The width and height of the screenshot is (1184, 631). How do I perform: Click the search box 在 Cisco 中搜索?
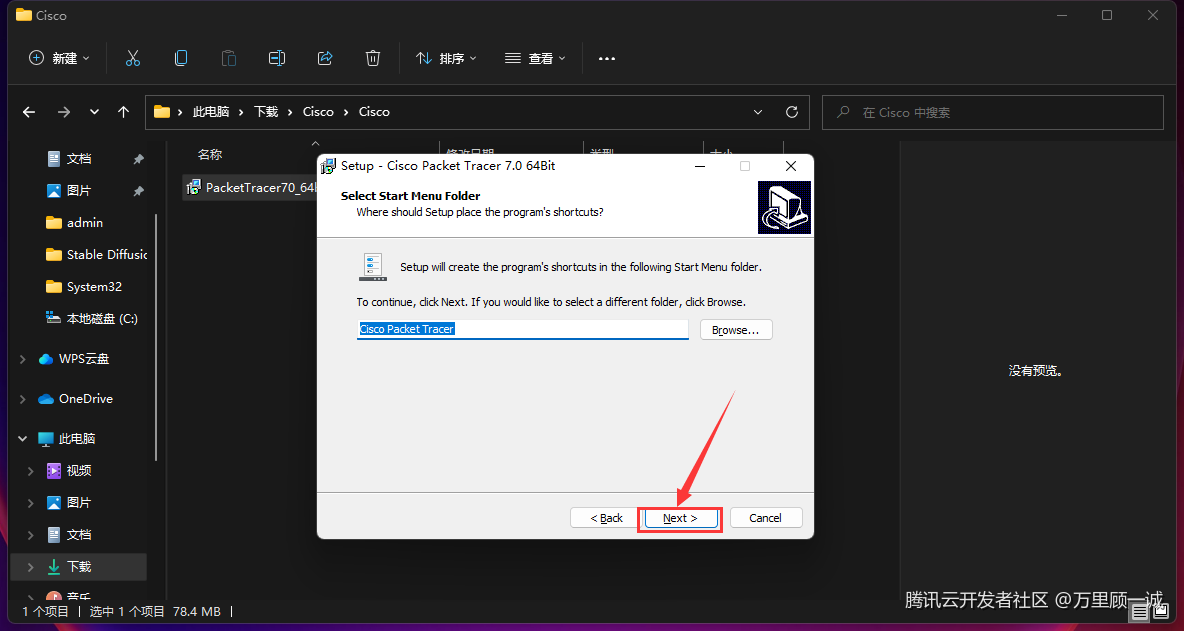[x=992, y=112]
